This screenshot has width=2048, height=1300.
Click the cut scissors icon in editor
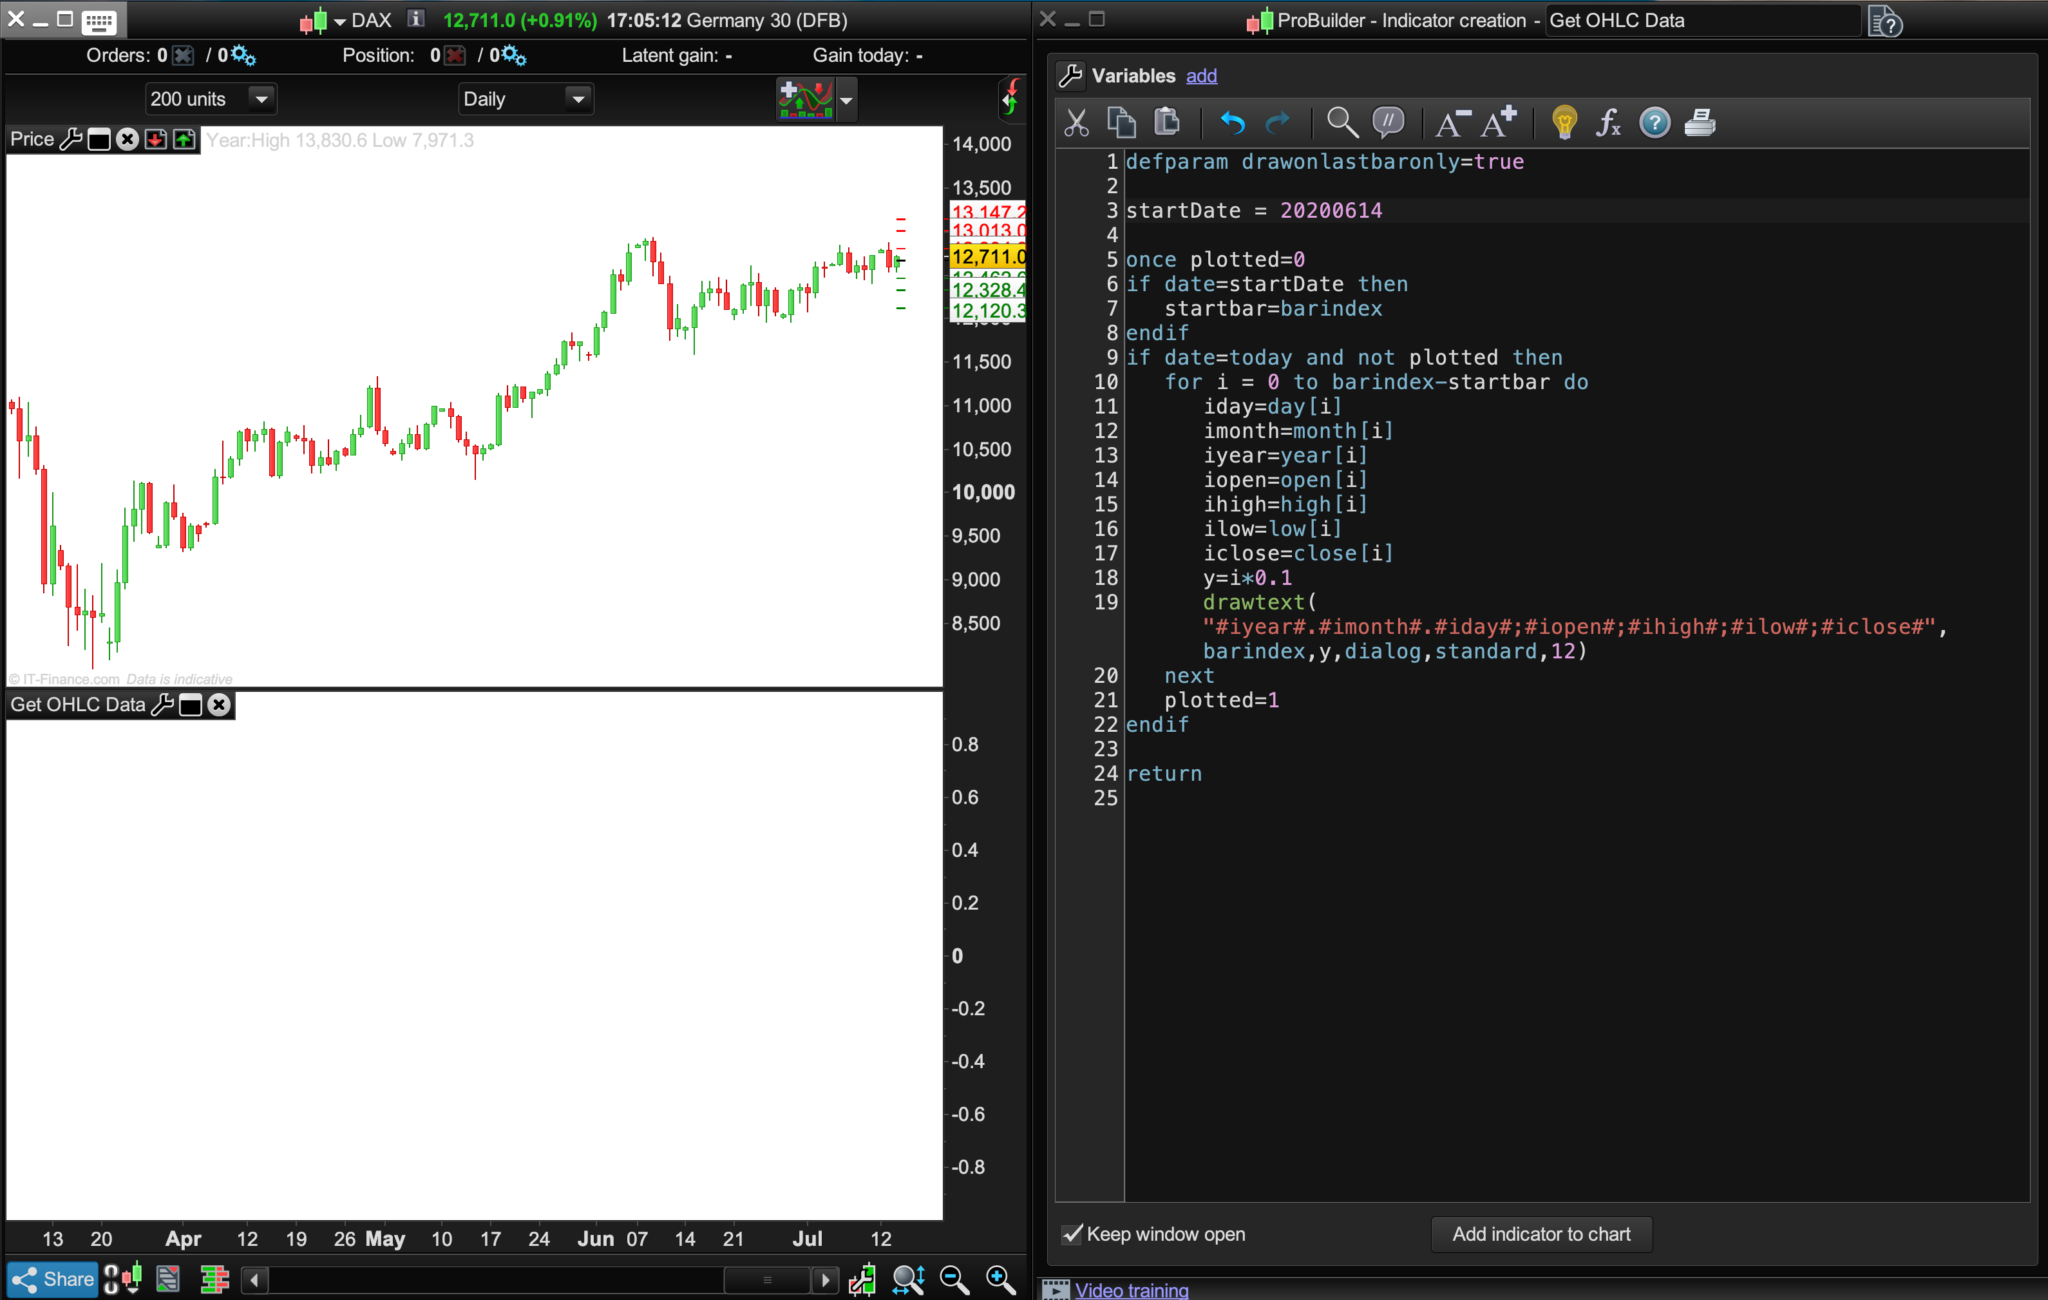(x=1076, y=123)
